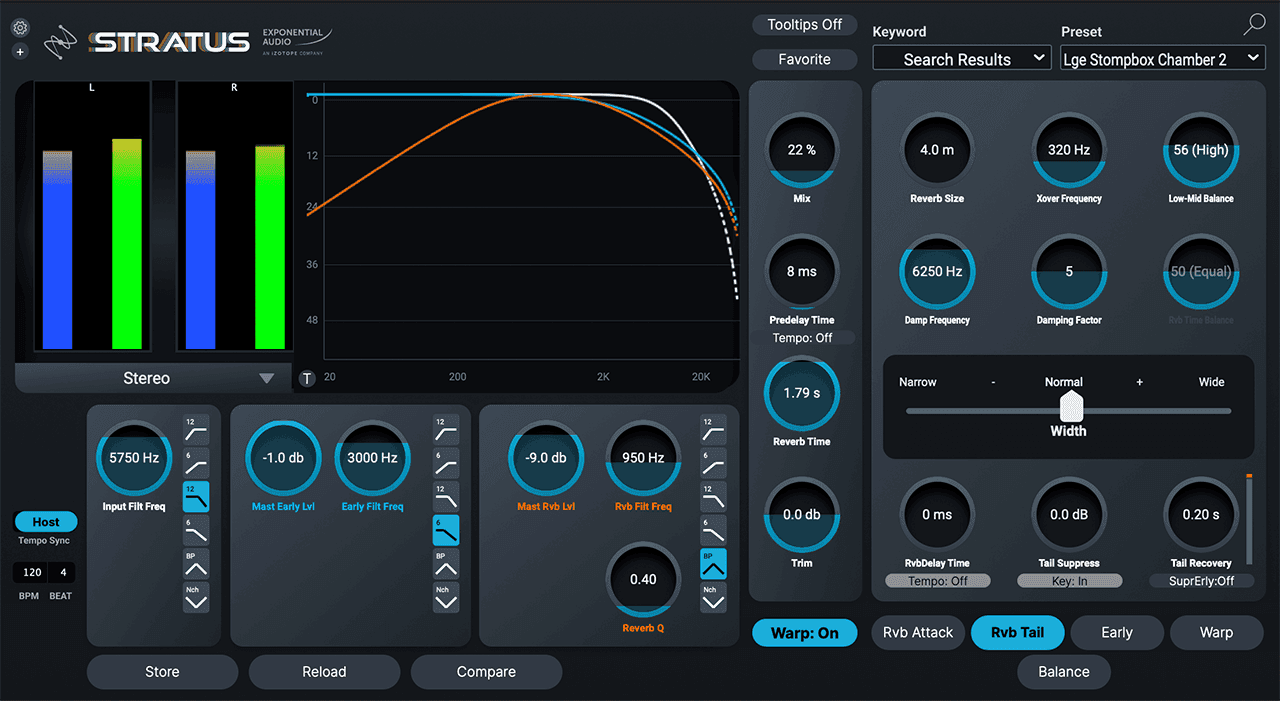Screen dimensions: 1280x701
Task: Select Early filter 6 dB high-pass shape
Action: (x=446, y=464)
